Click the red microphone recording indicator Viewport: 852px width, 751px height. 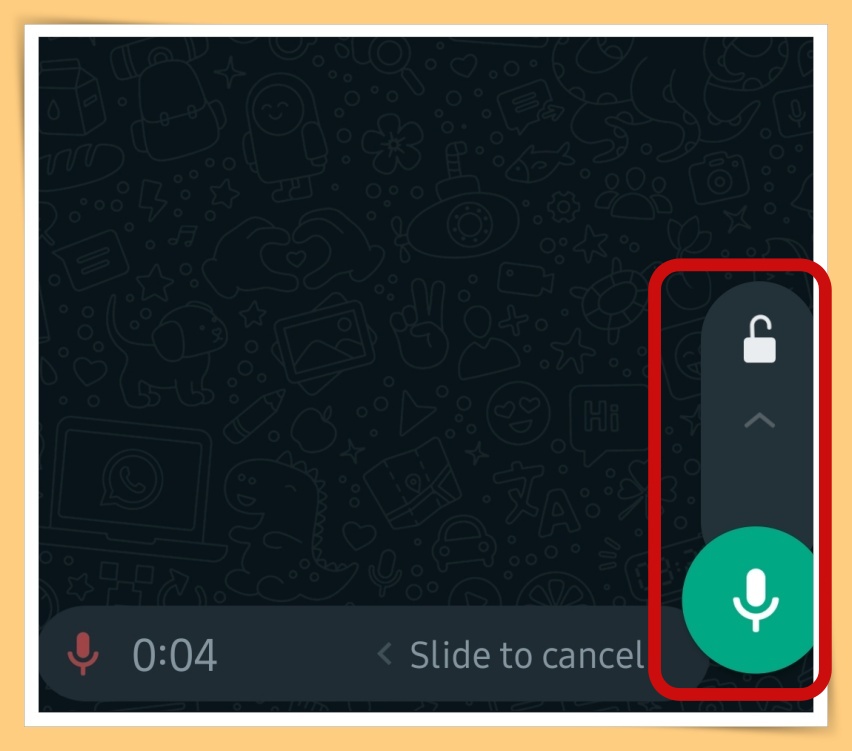coord(83,654)
